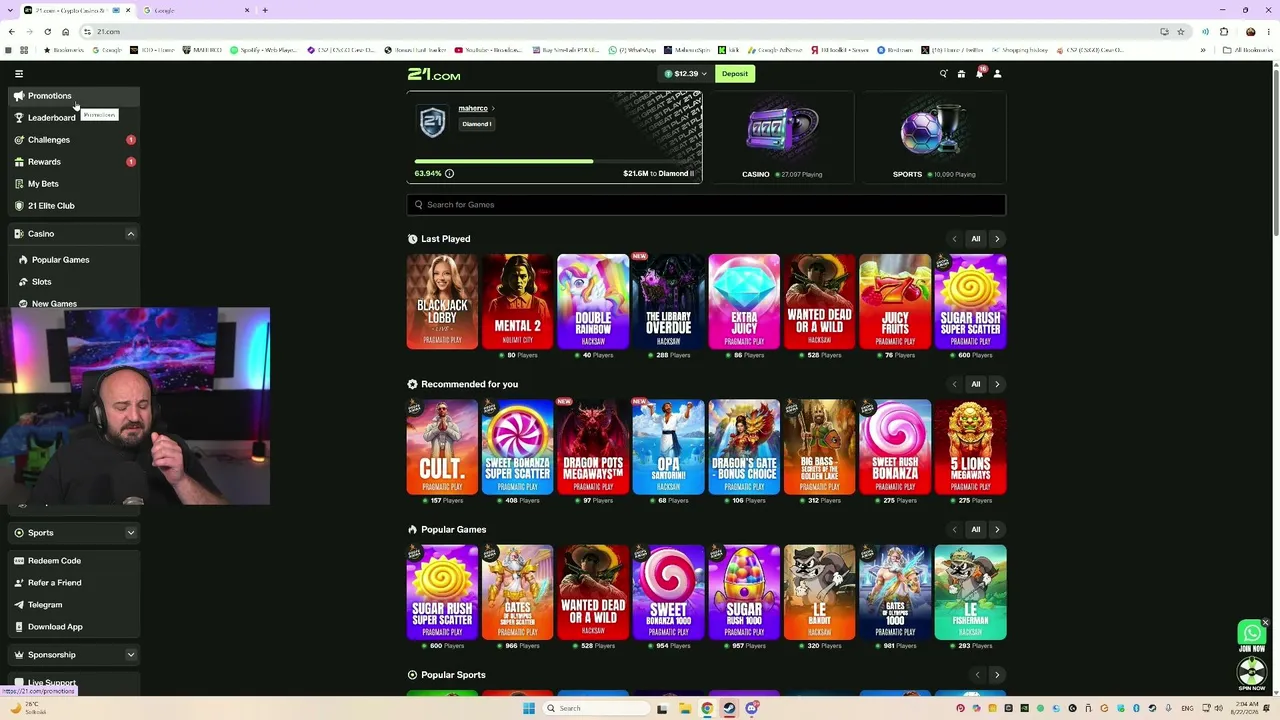Focus the Windows taskbar Search box
Viewport: 1280px width, 720px height.
click(x=597, y=708)
